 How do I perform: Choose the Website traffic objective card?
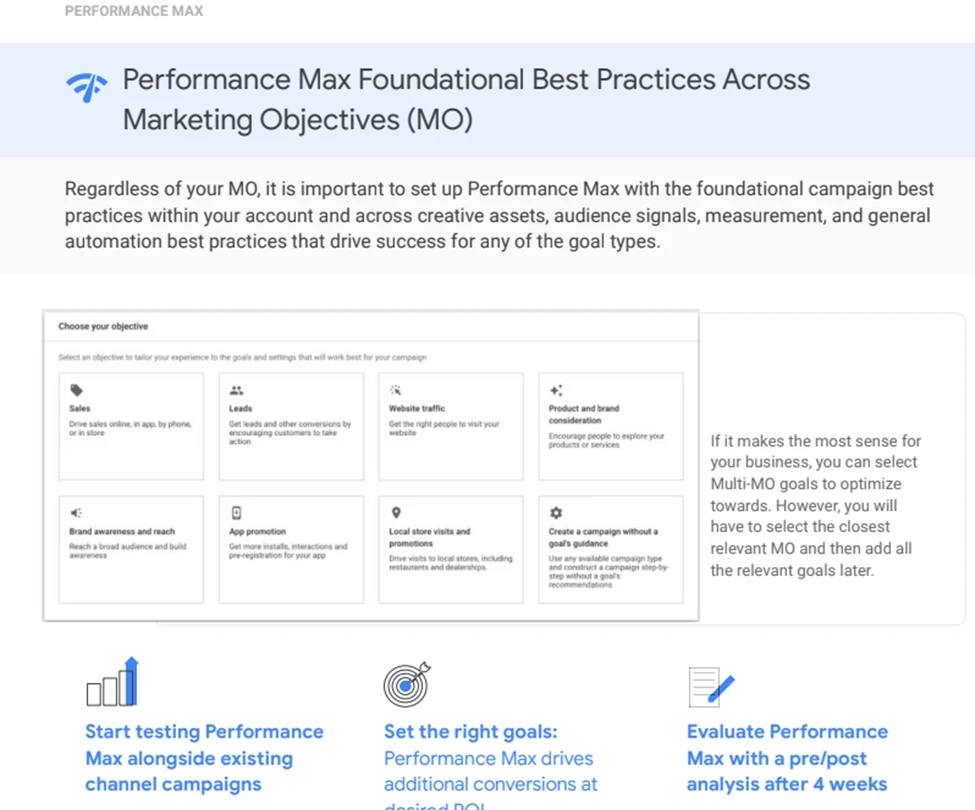point(450,426)
